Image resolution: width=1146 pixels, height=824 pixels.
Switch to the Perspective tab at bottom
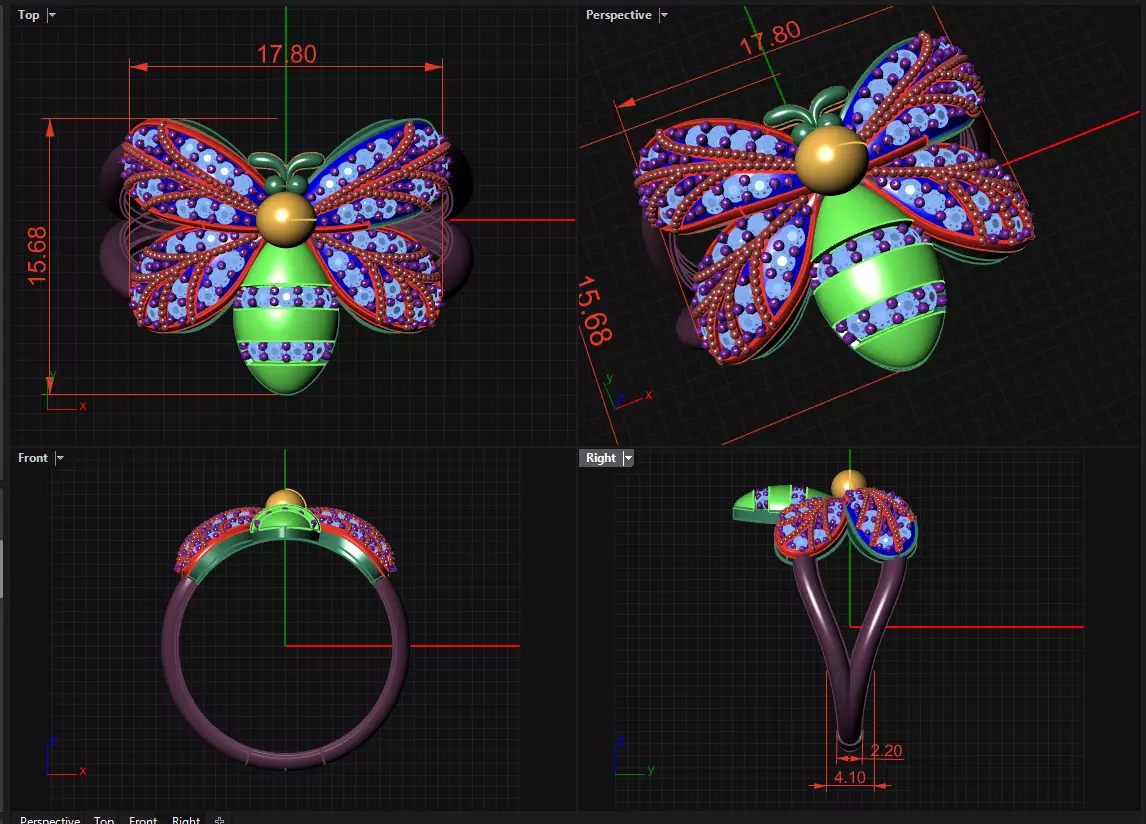(x=50, y=819)
